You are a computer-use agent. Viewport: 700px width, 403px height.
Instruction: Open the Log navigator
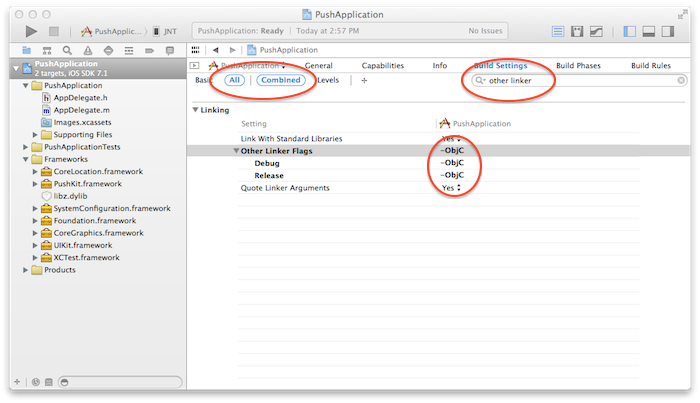click(170, 50)
